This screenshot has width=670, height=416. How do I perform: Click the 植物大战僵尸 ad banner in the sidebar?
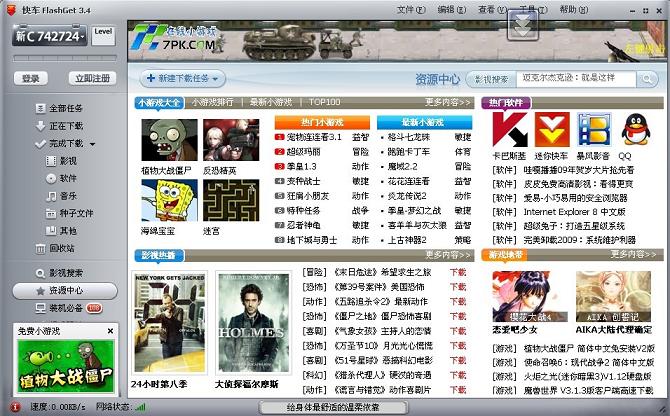pos(66,366)
